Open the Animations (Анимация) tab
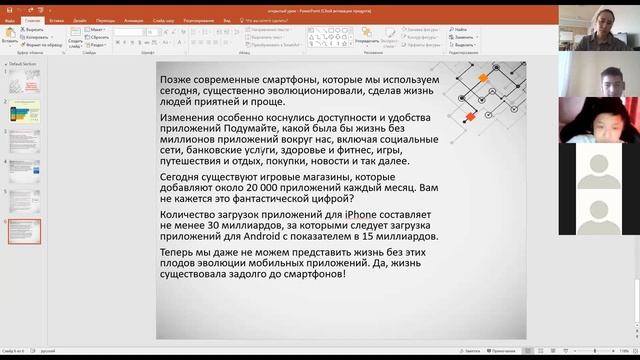 tap(133, 20)
